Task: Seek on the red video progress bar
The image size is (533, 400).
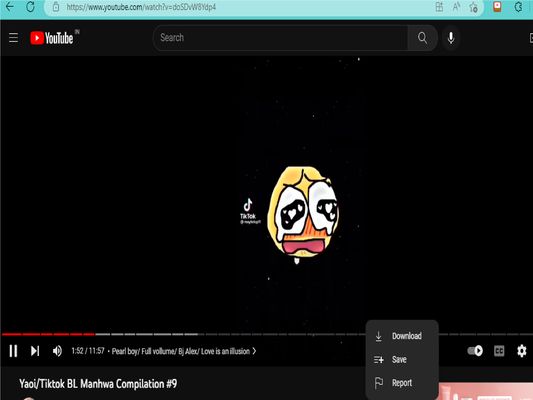Action: [x=48, y=334]
